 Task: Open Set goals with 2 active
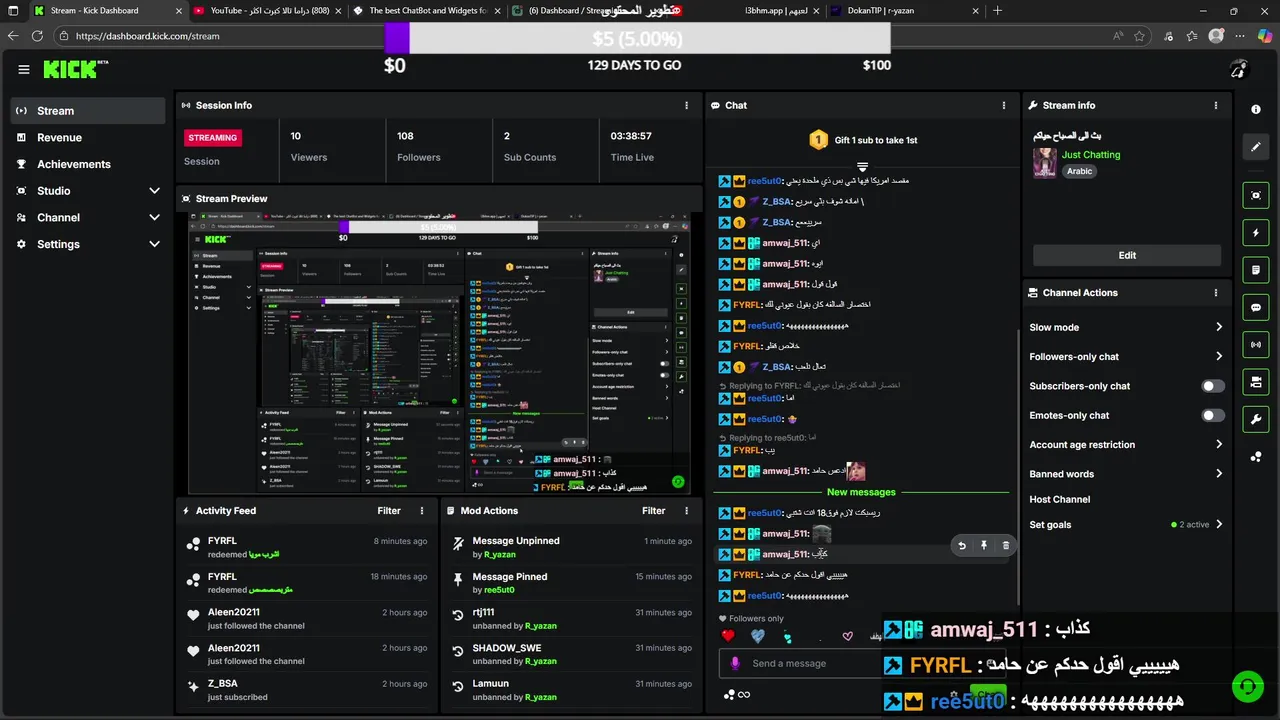pyautogui.click(x=1126, y=525)
